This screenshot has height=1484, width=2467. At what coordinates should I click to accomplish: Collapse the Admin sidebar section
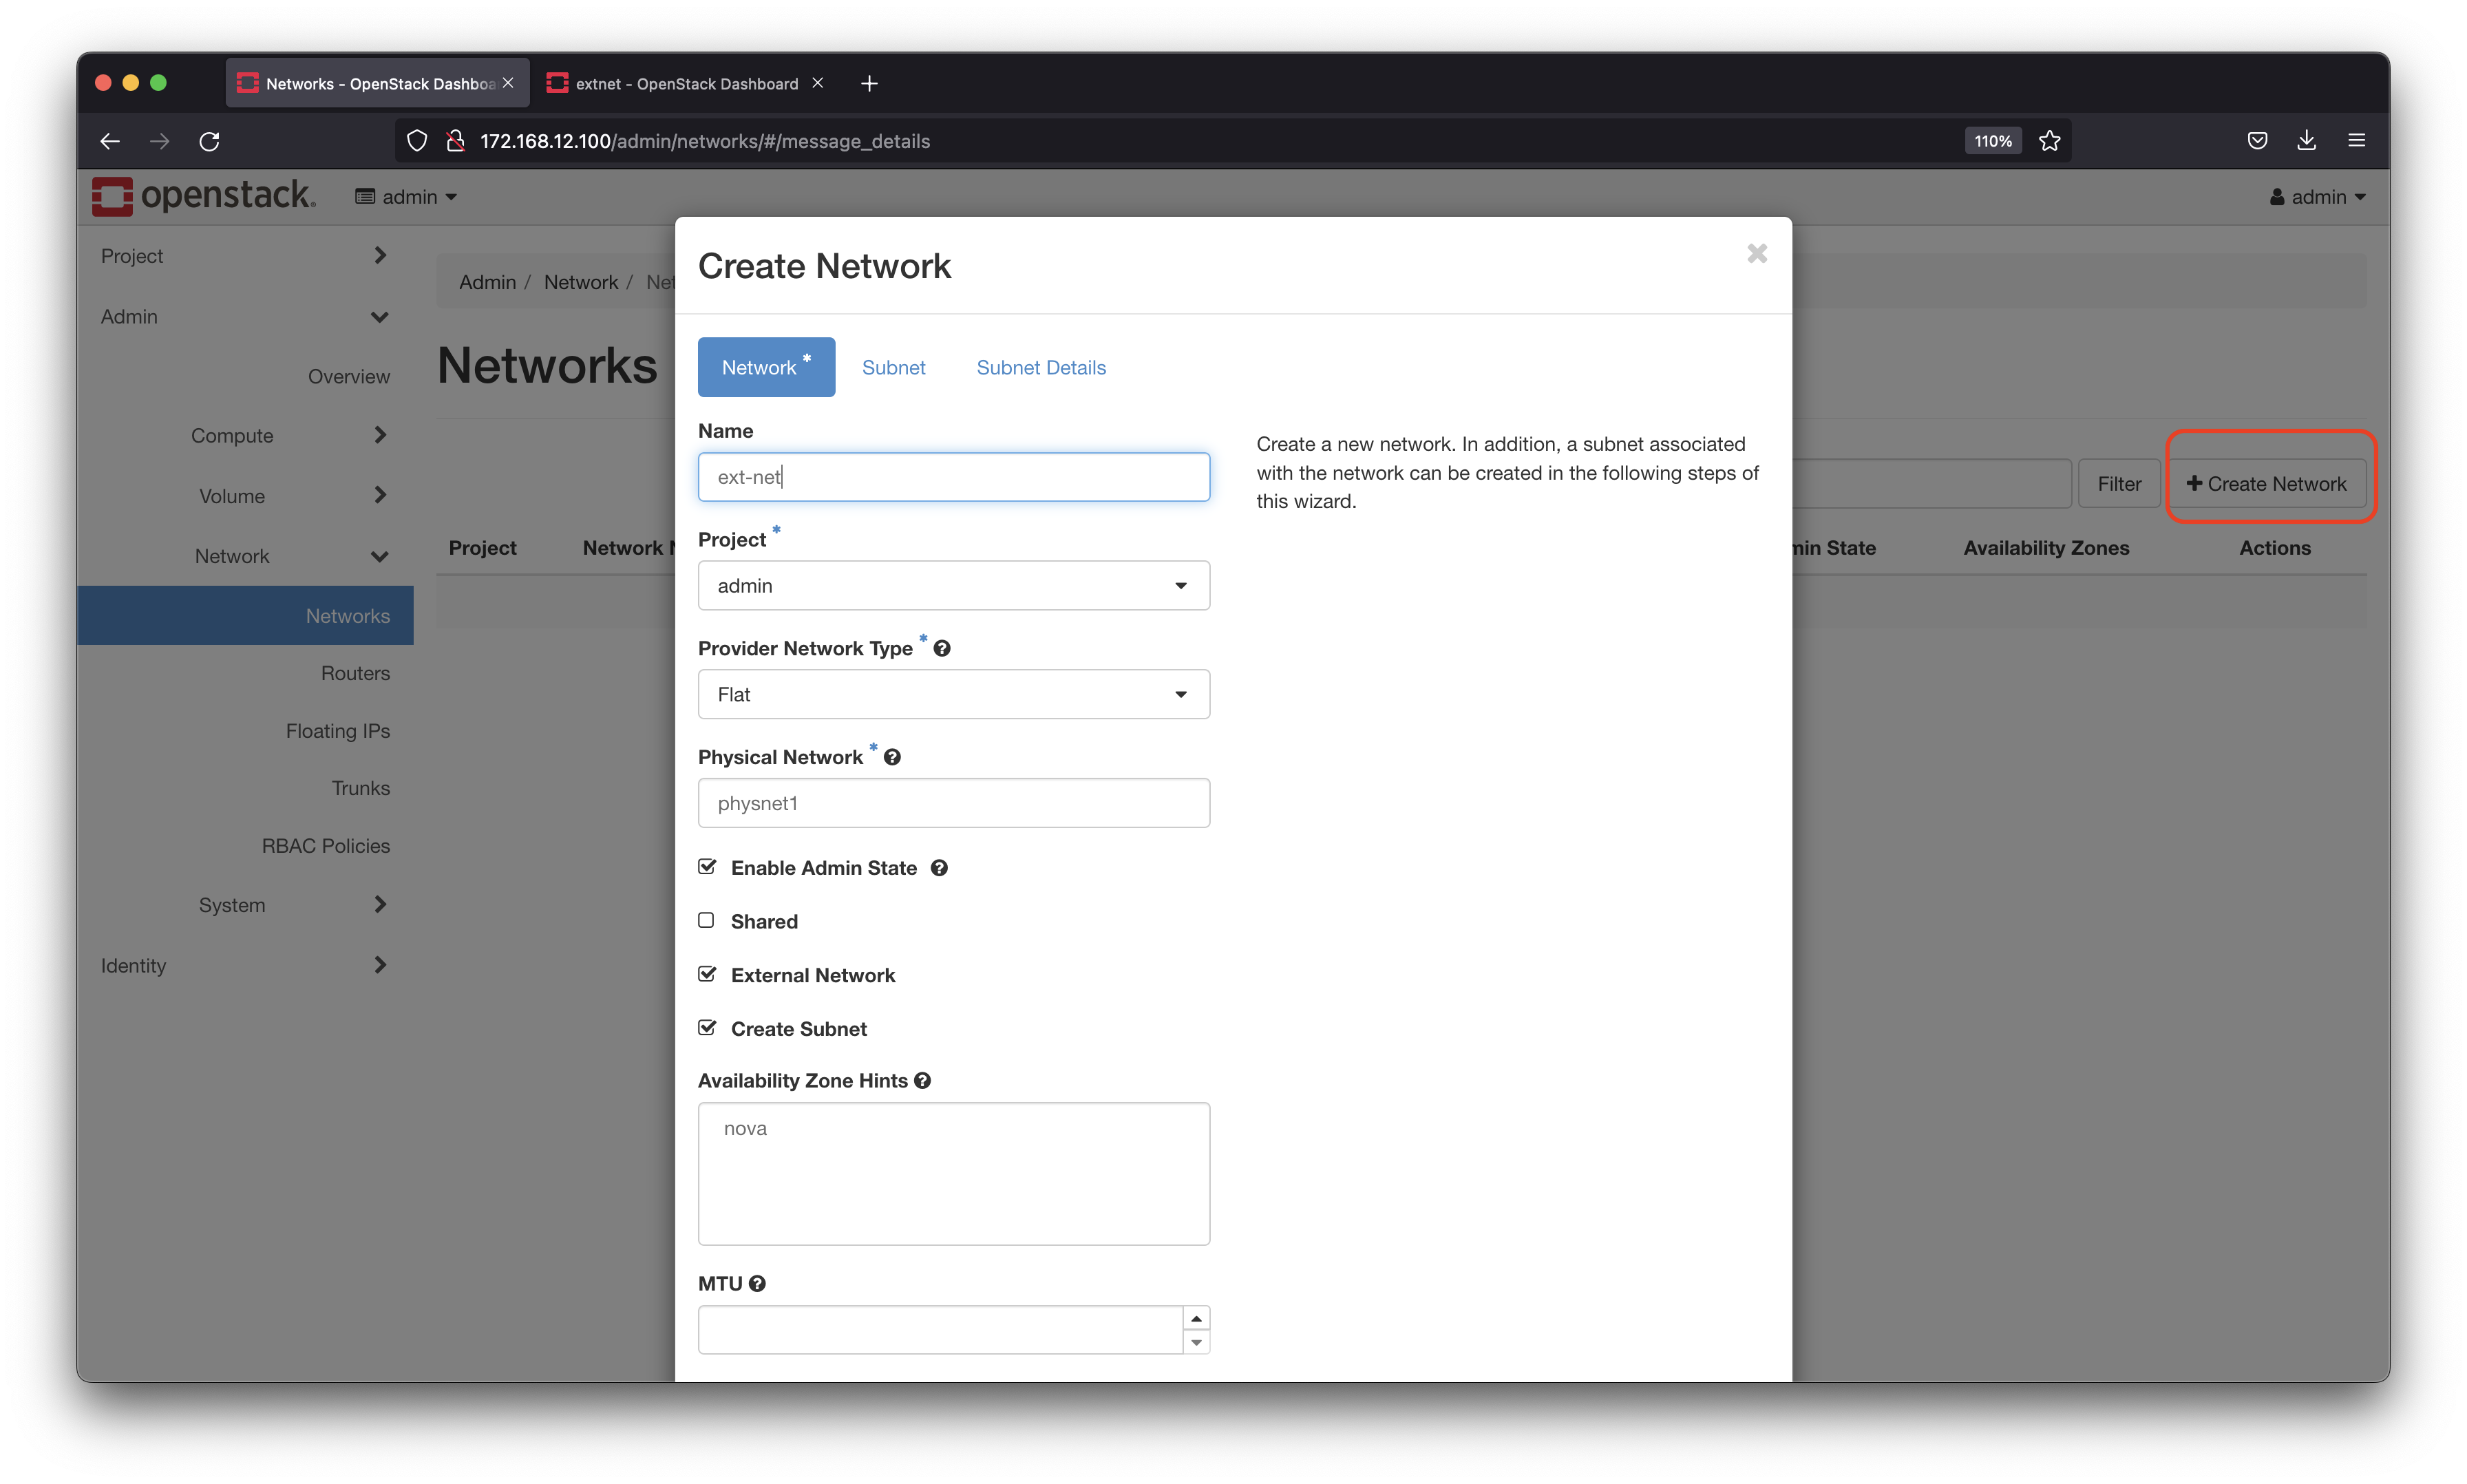click(x=244, y=317)
